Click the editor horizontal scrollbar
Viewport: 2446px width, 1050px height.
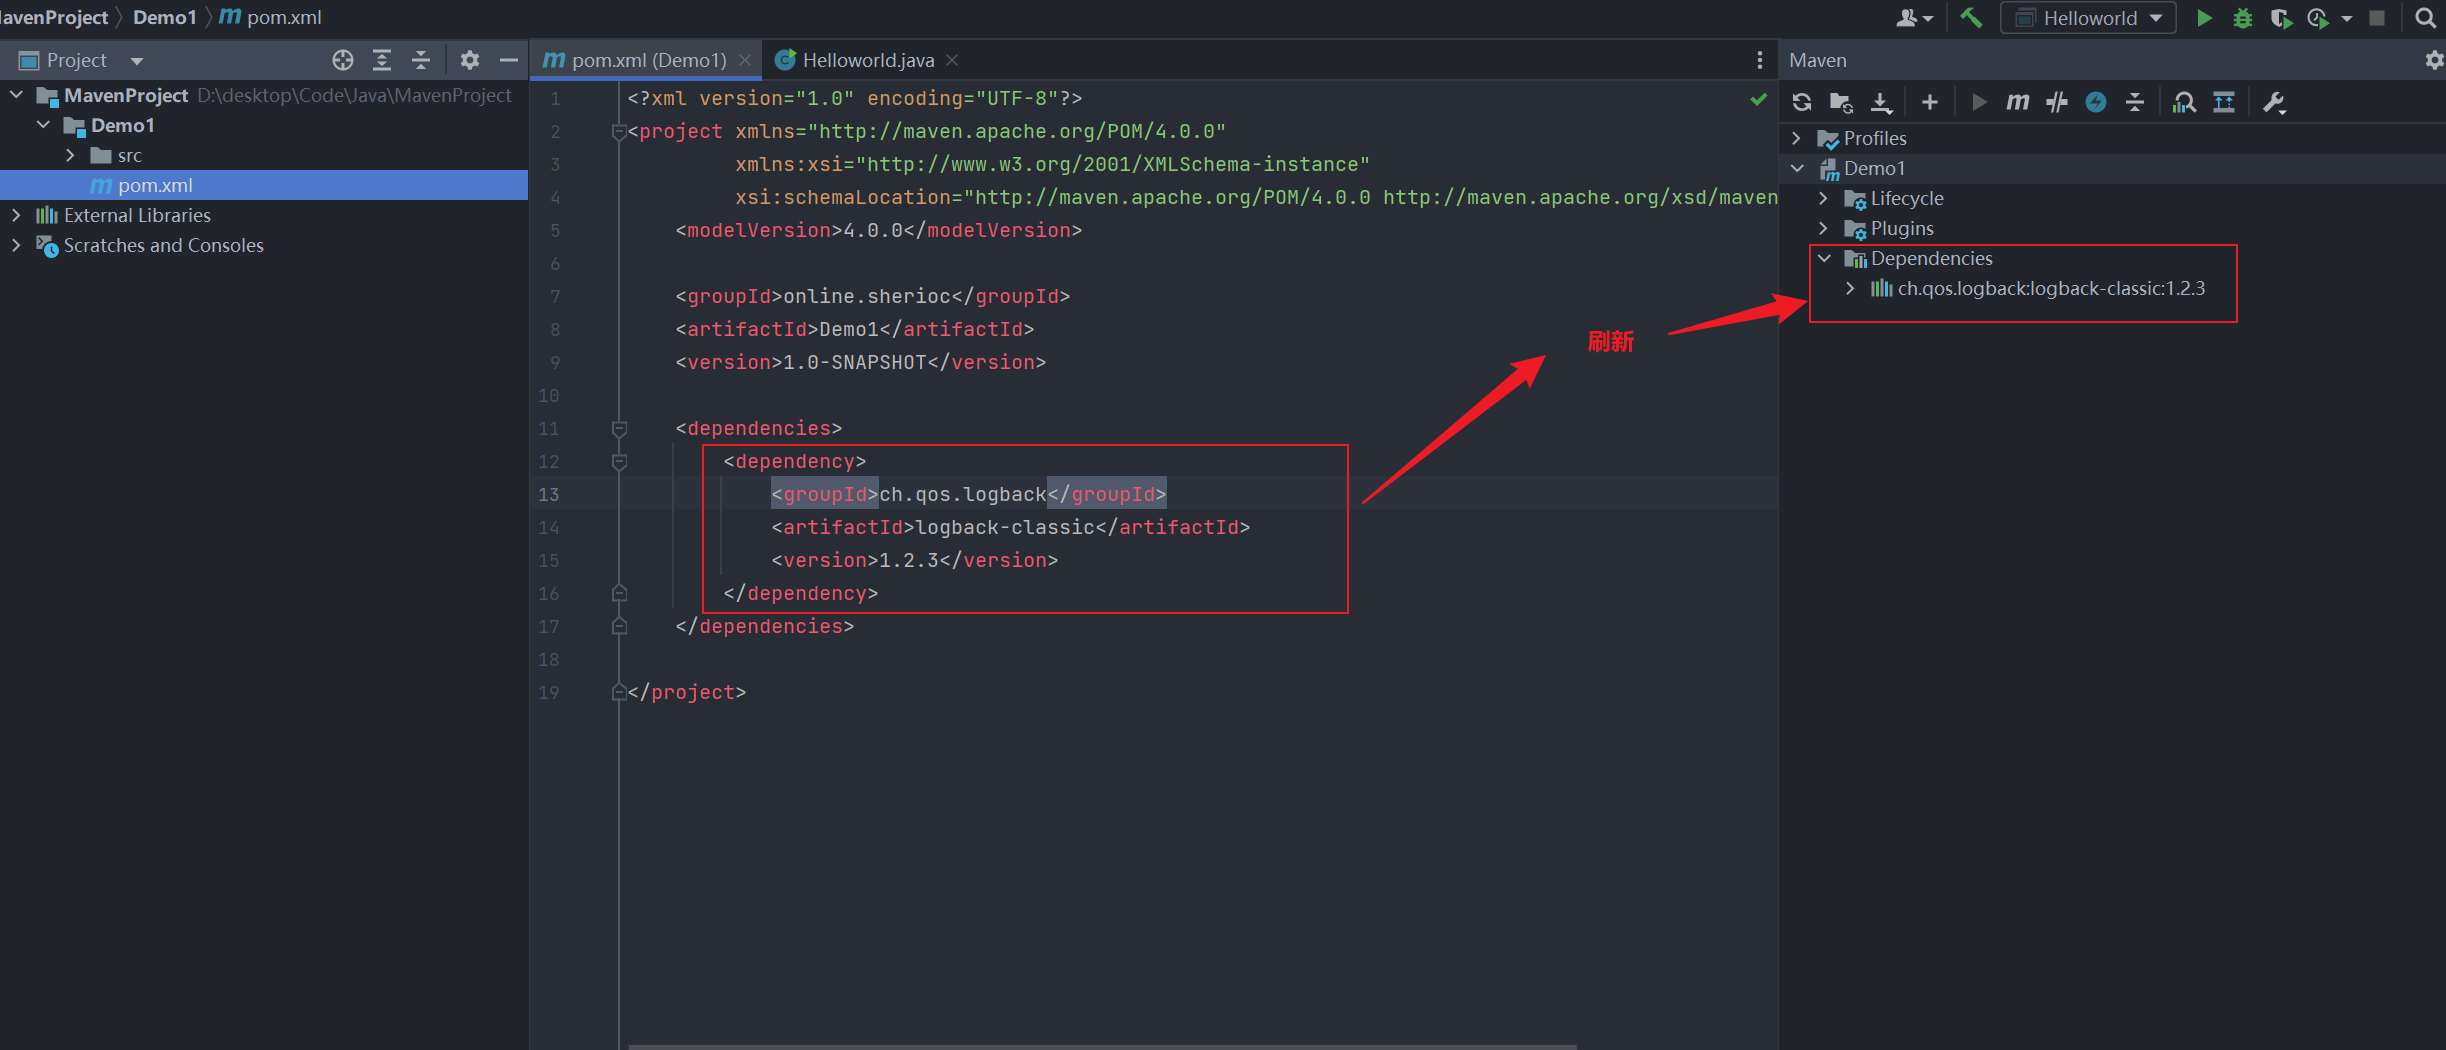coord(1102,1046)
